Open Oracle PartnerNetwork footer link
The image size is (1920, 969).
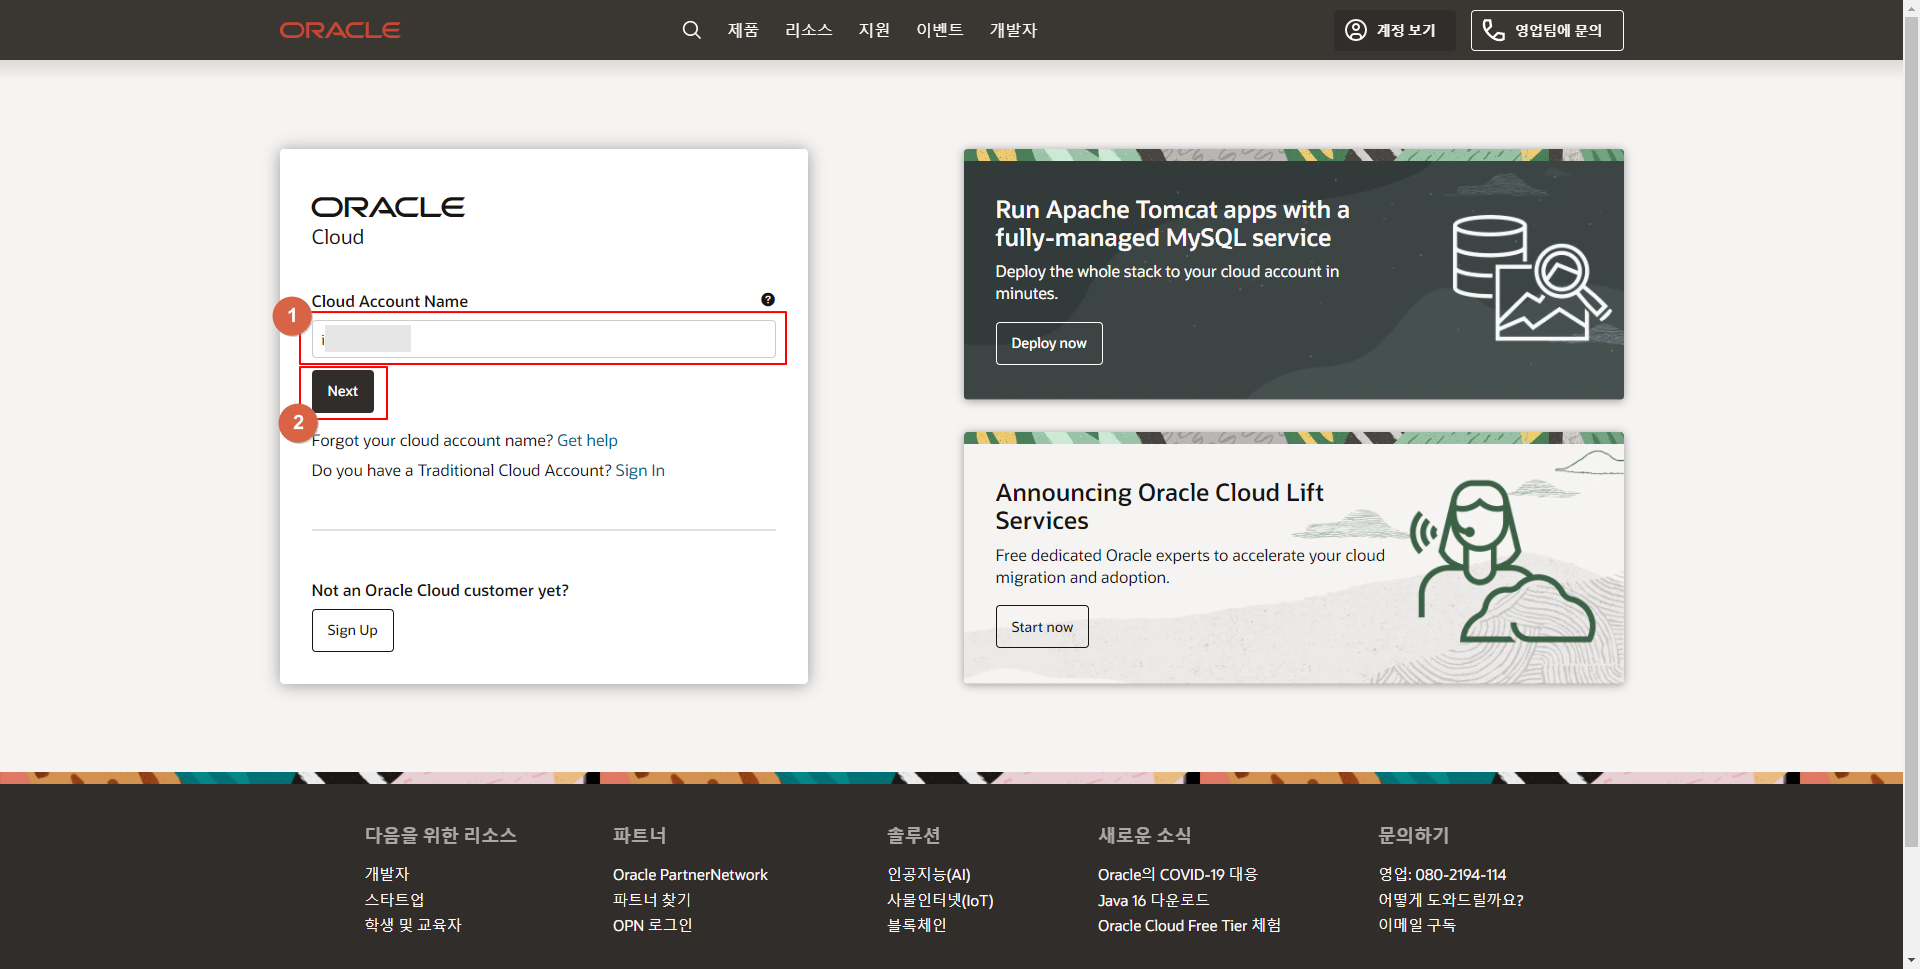[x=690, y=874]
